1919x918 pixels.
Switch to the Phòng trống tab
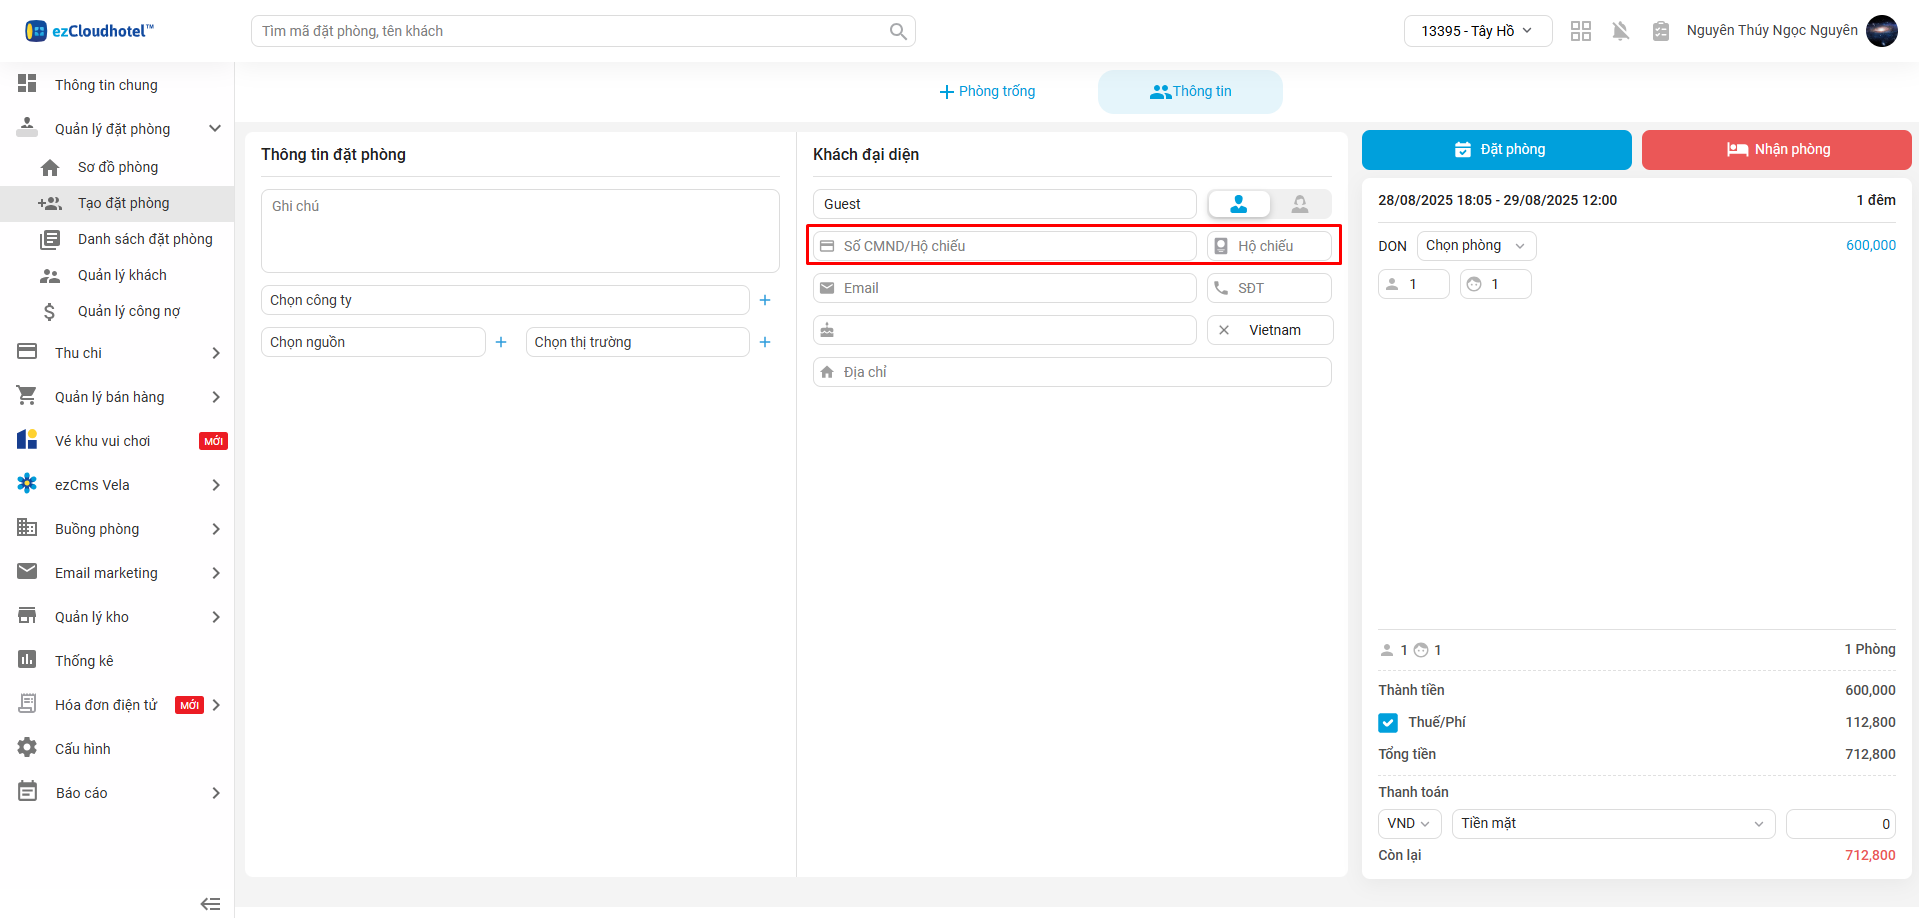(987, 92)
